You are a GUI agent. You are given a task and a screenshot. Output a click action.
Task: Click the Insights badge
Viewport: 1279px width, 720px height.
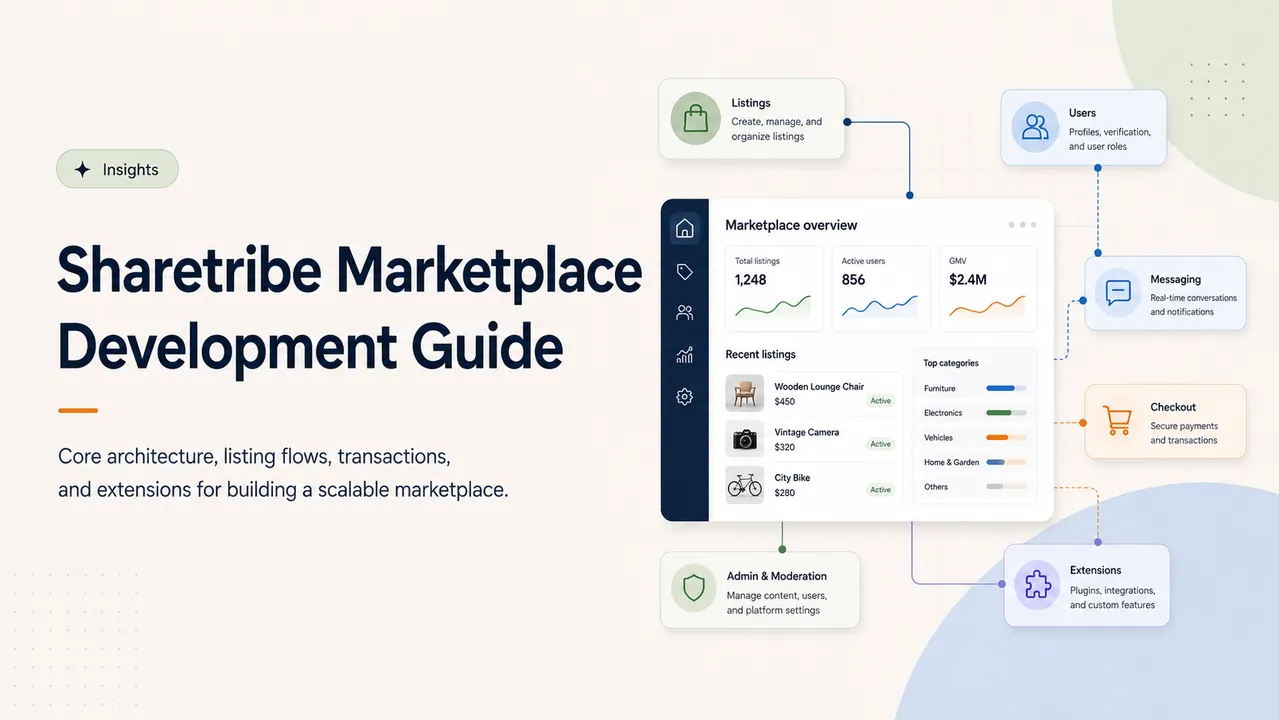click(x=117, y=169)
